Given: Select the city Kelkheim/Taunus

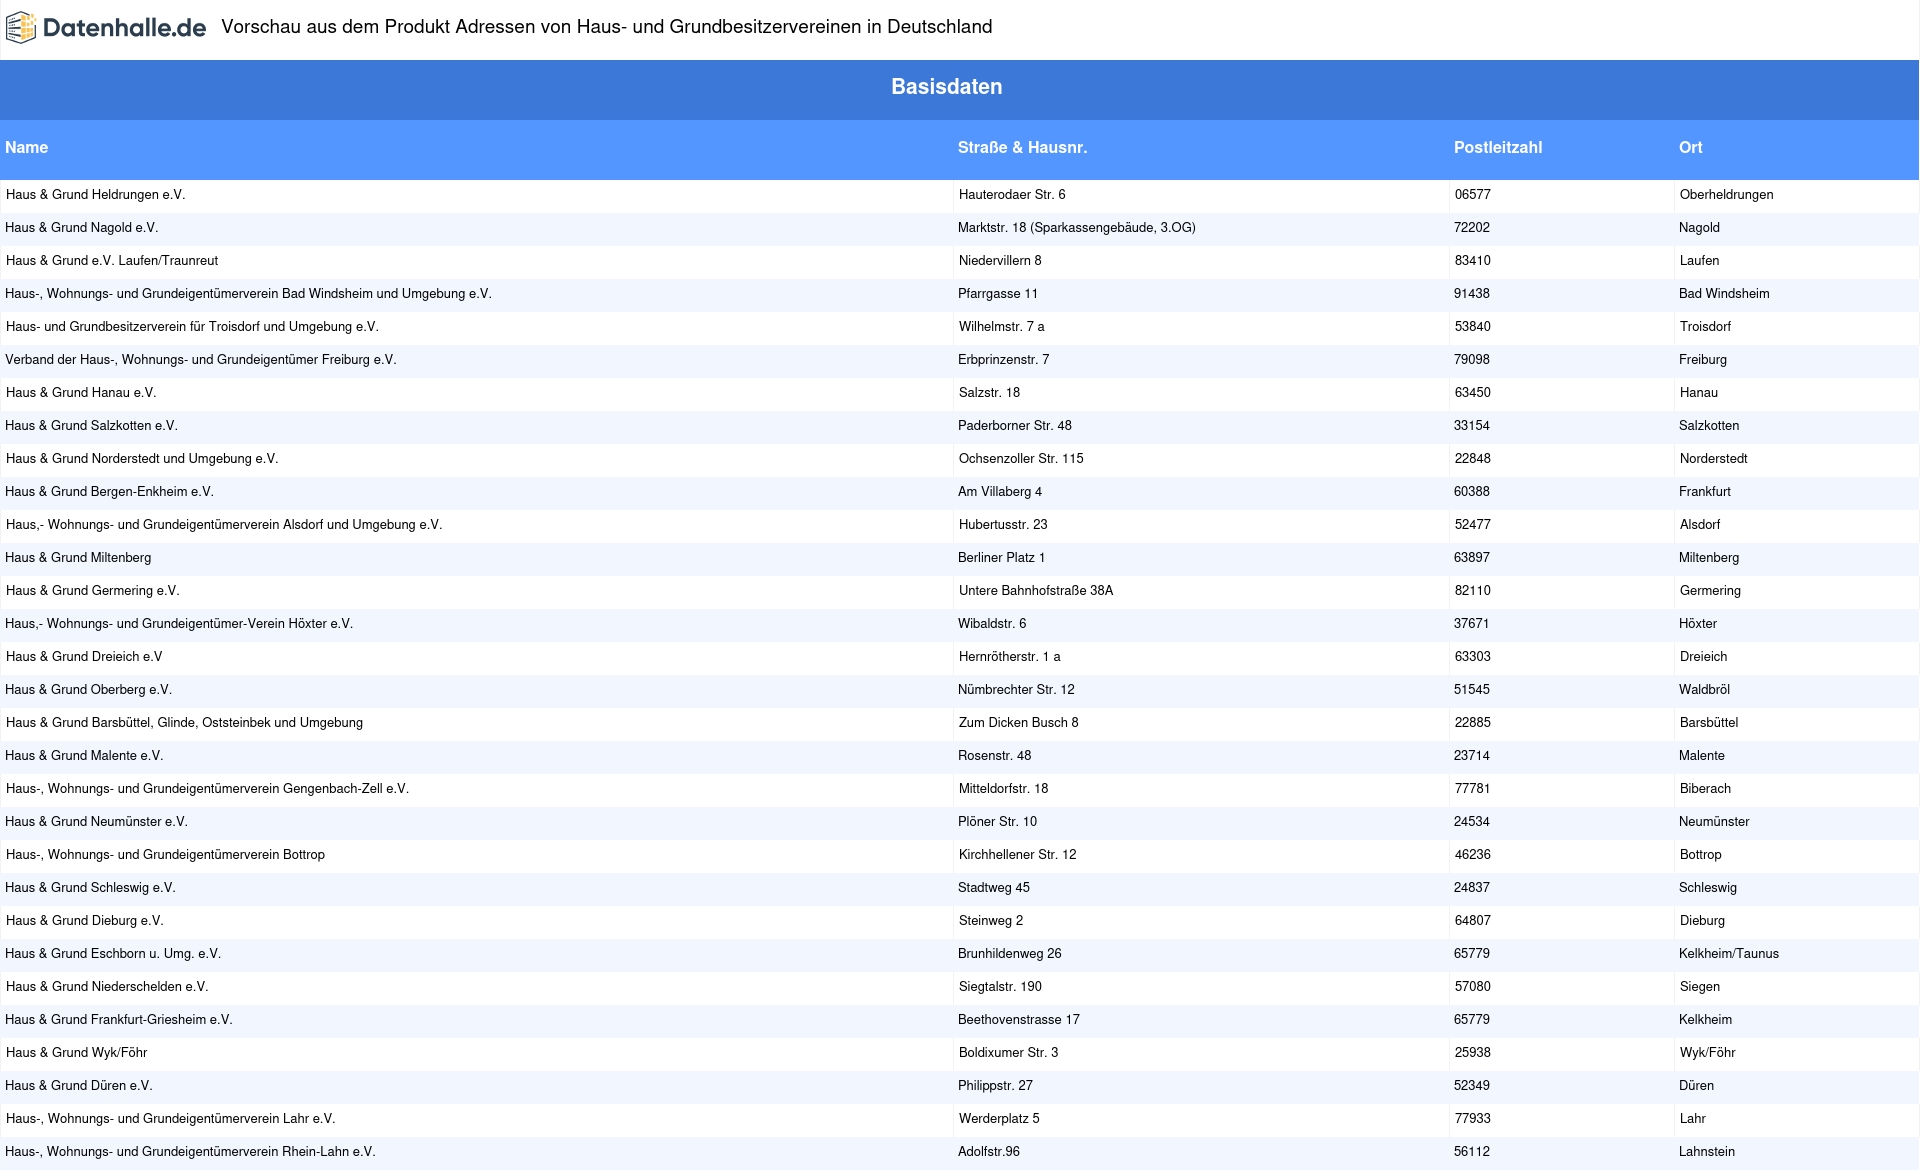Looking at the screenshot, I should point(1729,954).
